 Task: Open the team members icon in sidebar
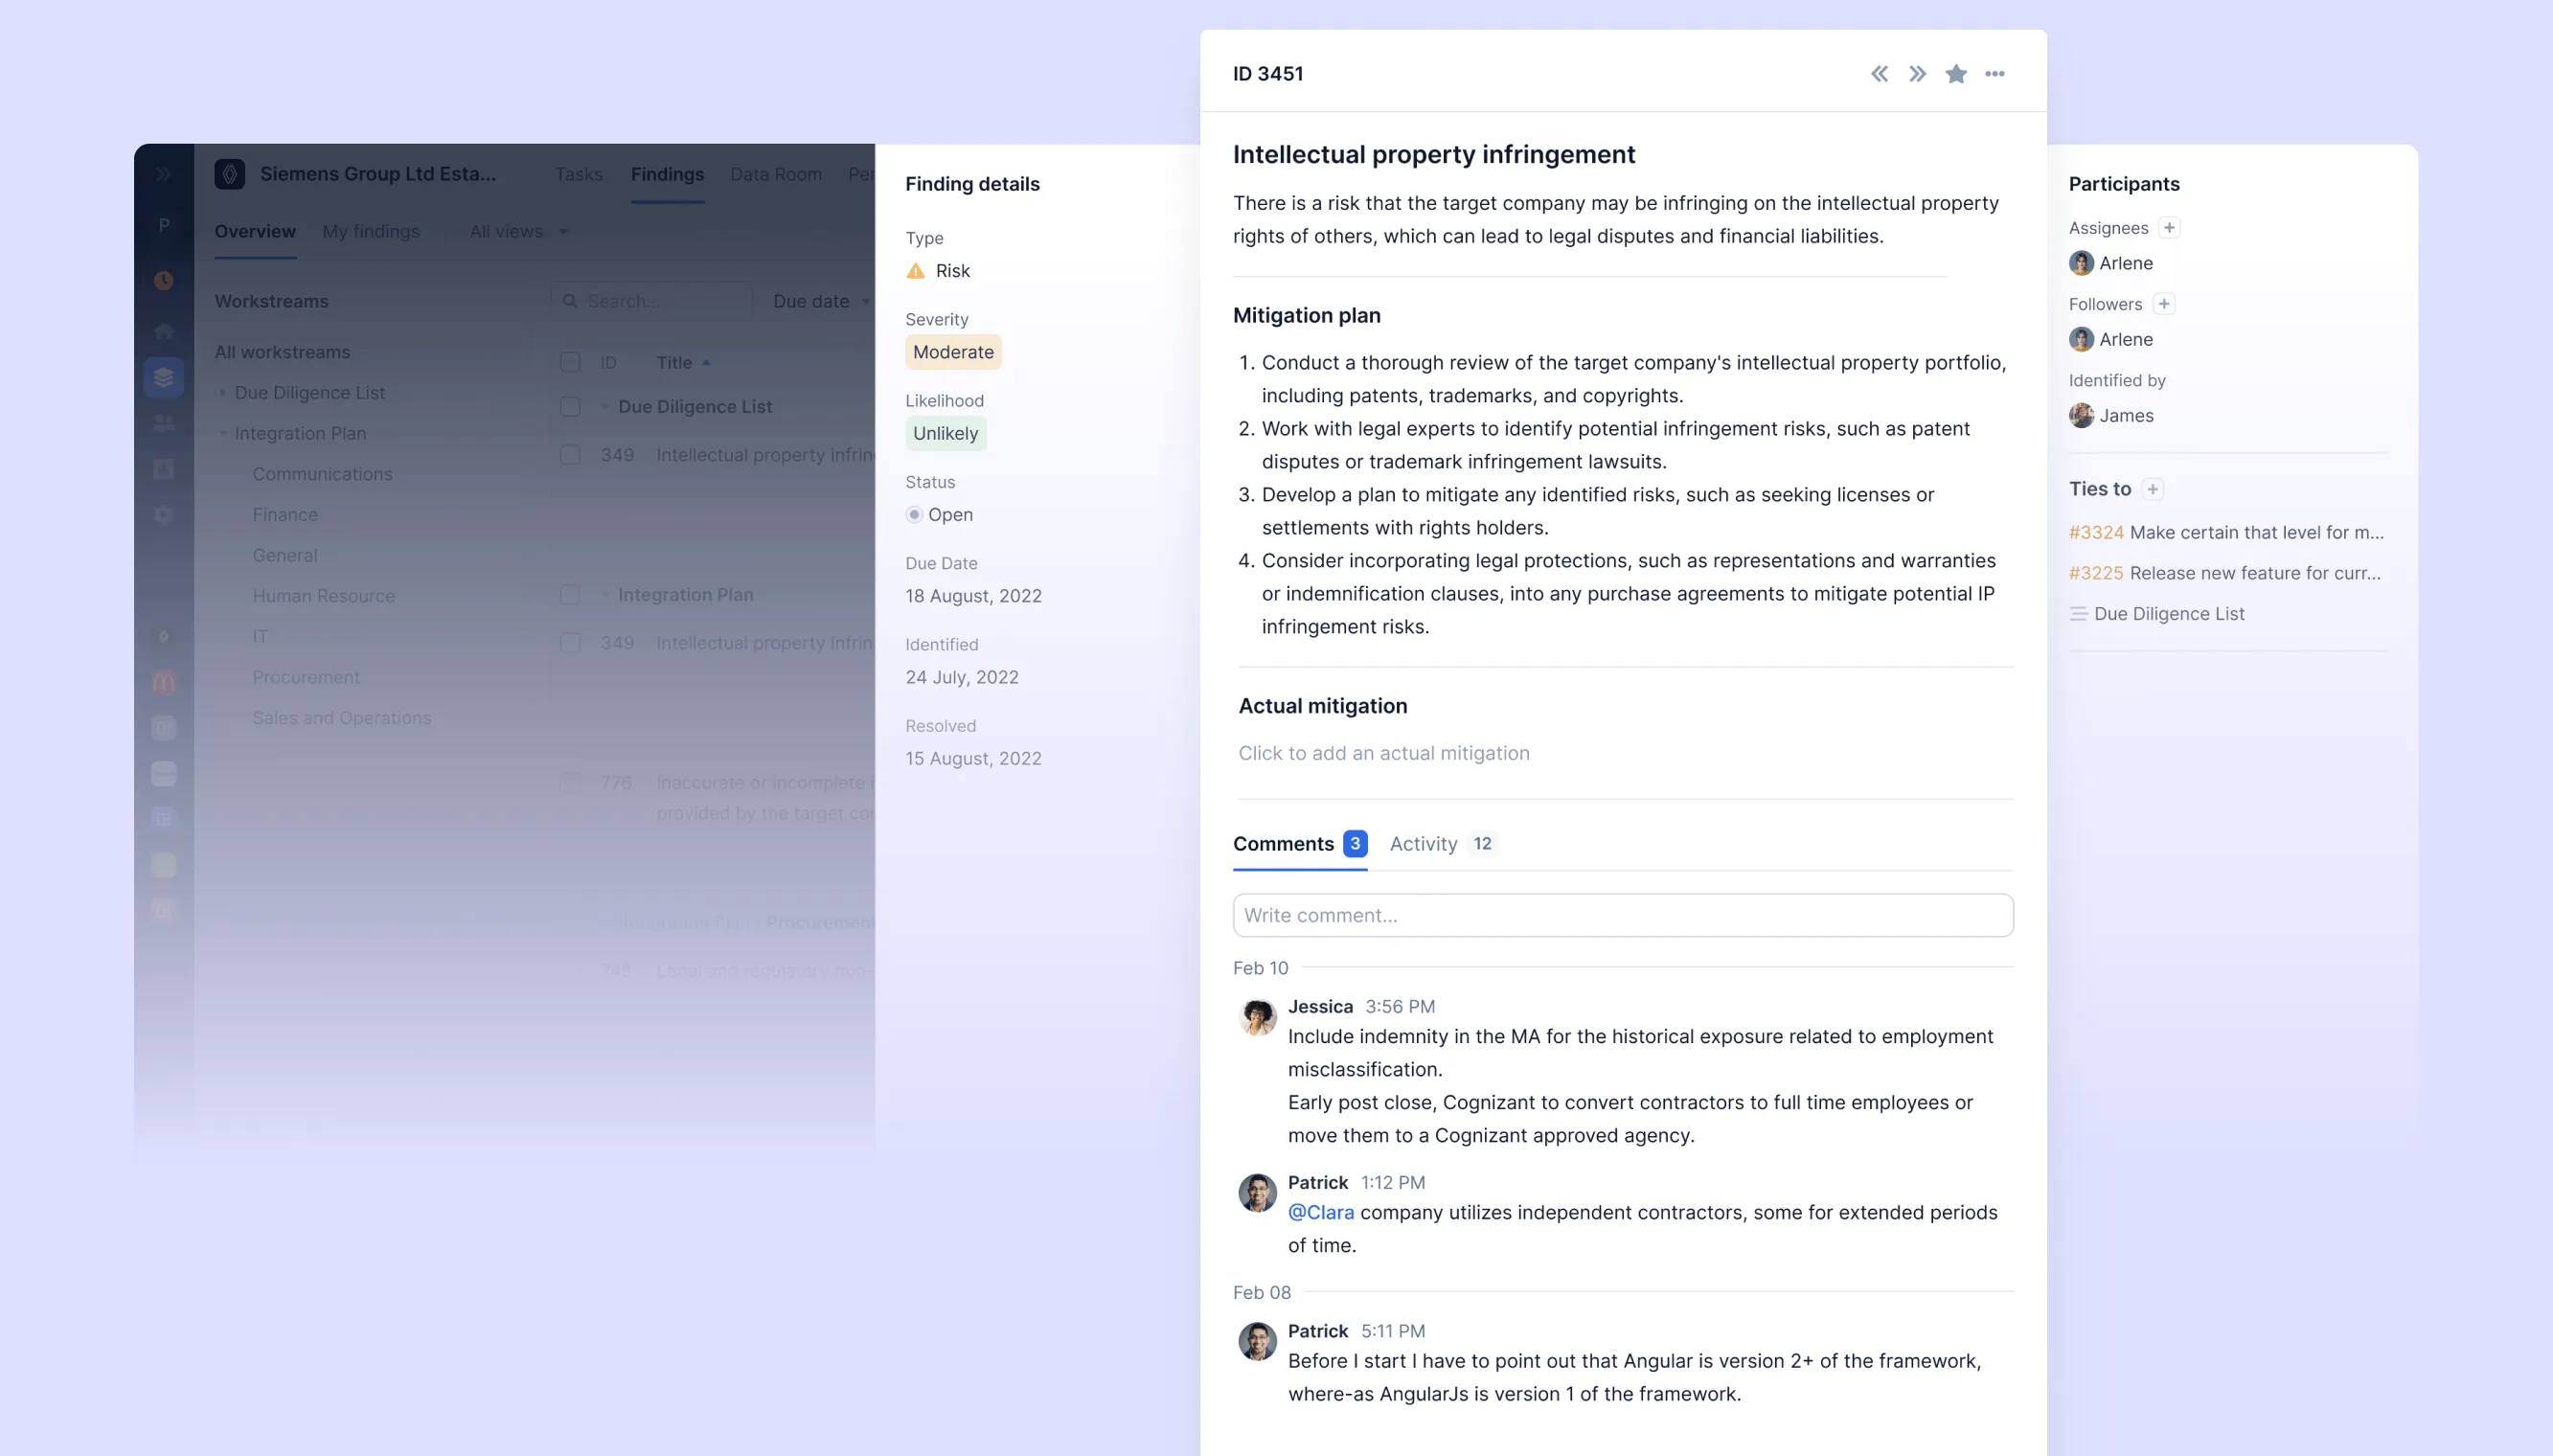pyautogui.click(x=164, y=423)
